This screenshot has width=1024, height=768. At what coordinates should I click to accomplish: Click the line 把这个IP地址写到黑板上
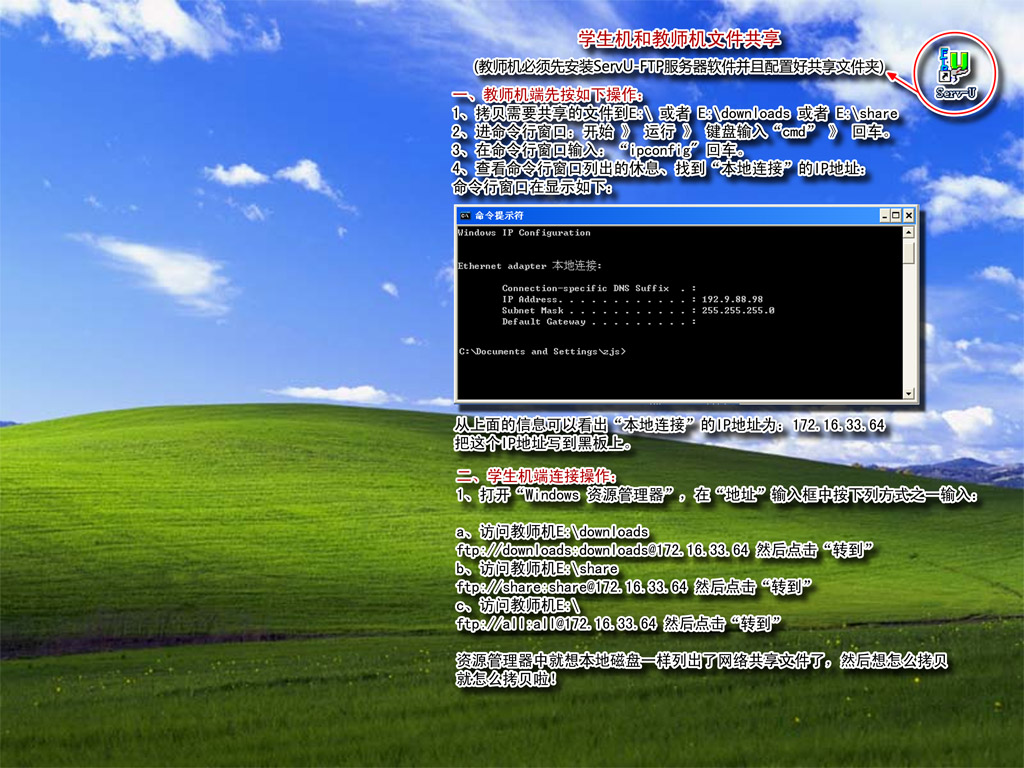(543, 443)
